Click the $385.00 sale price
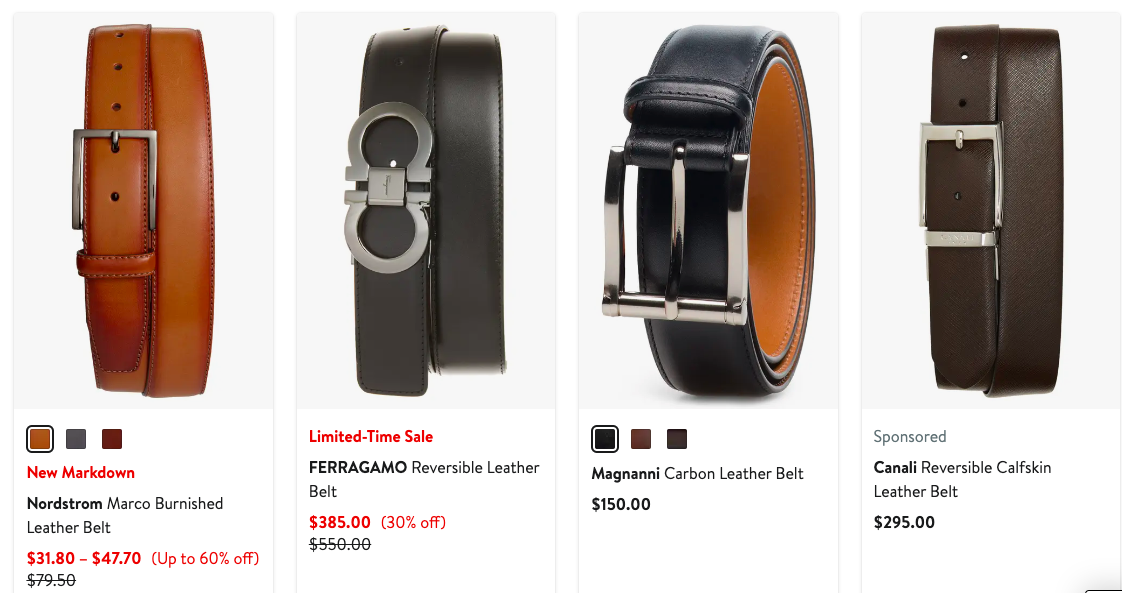Viewport: 1122px width, 593px height. pos(340,522)
